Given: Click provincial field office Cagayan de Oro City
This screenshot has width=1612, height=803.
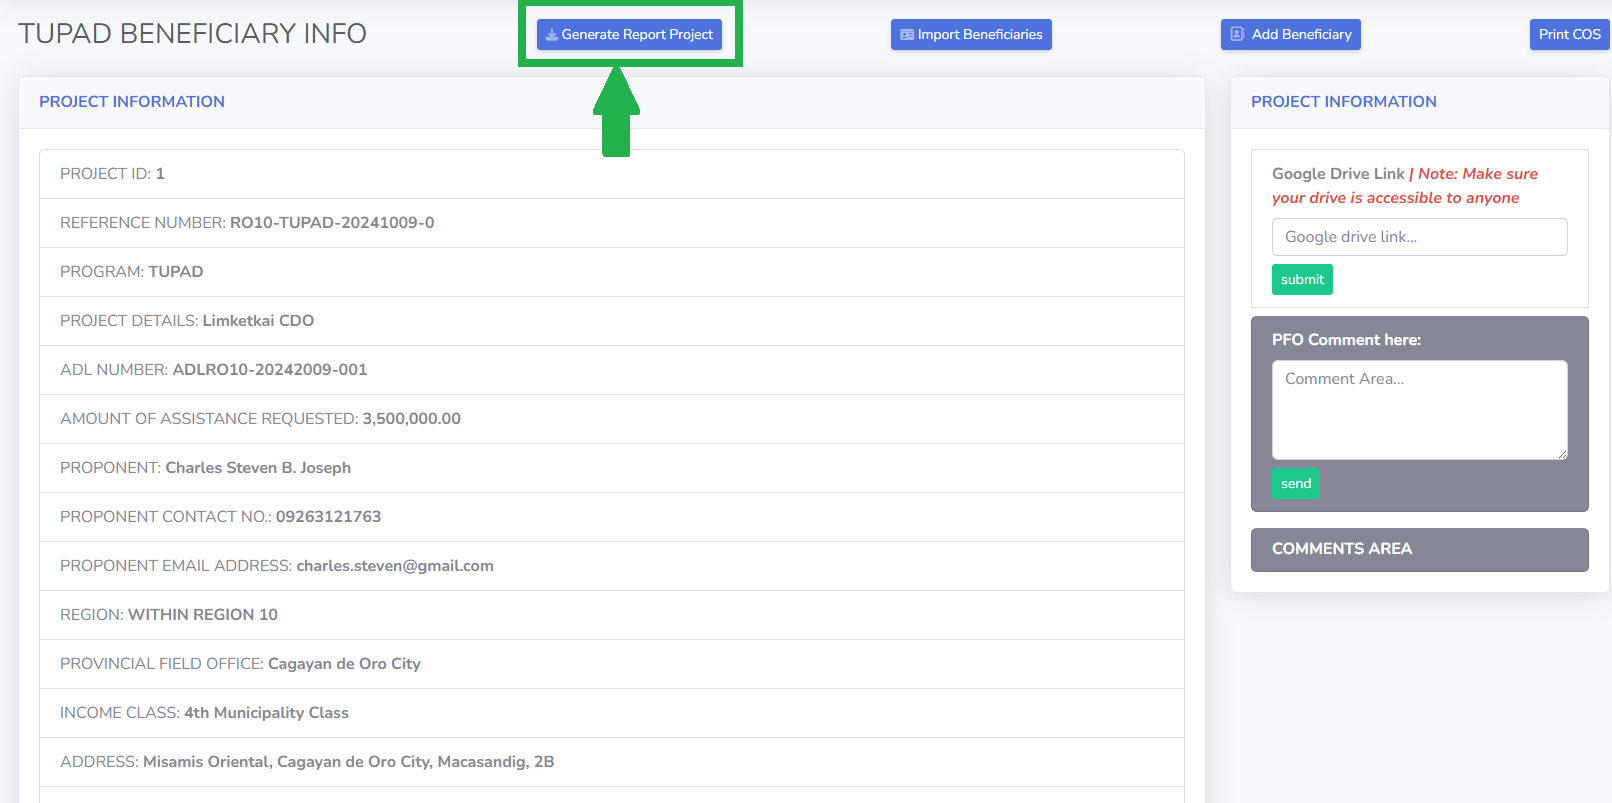Looking at the screenshot, I should pos(344,664).
